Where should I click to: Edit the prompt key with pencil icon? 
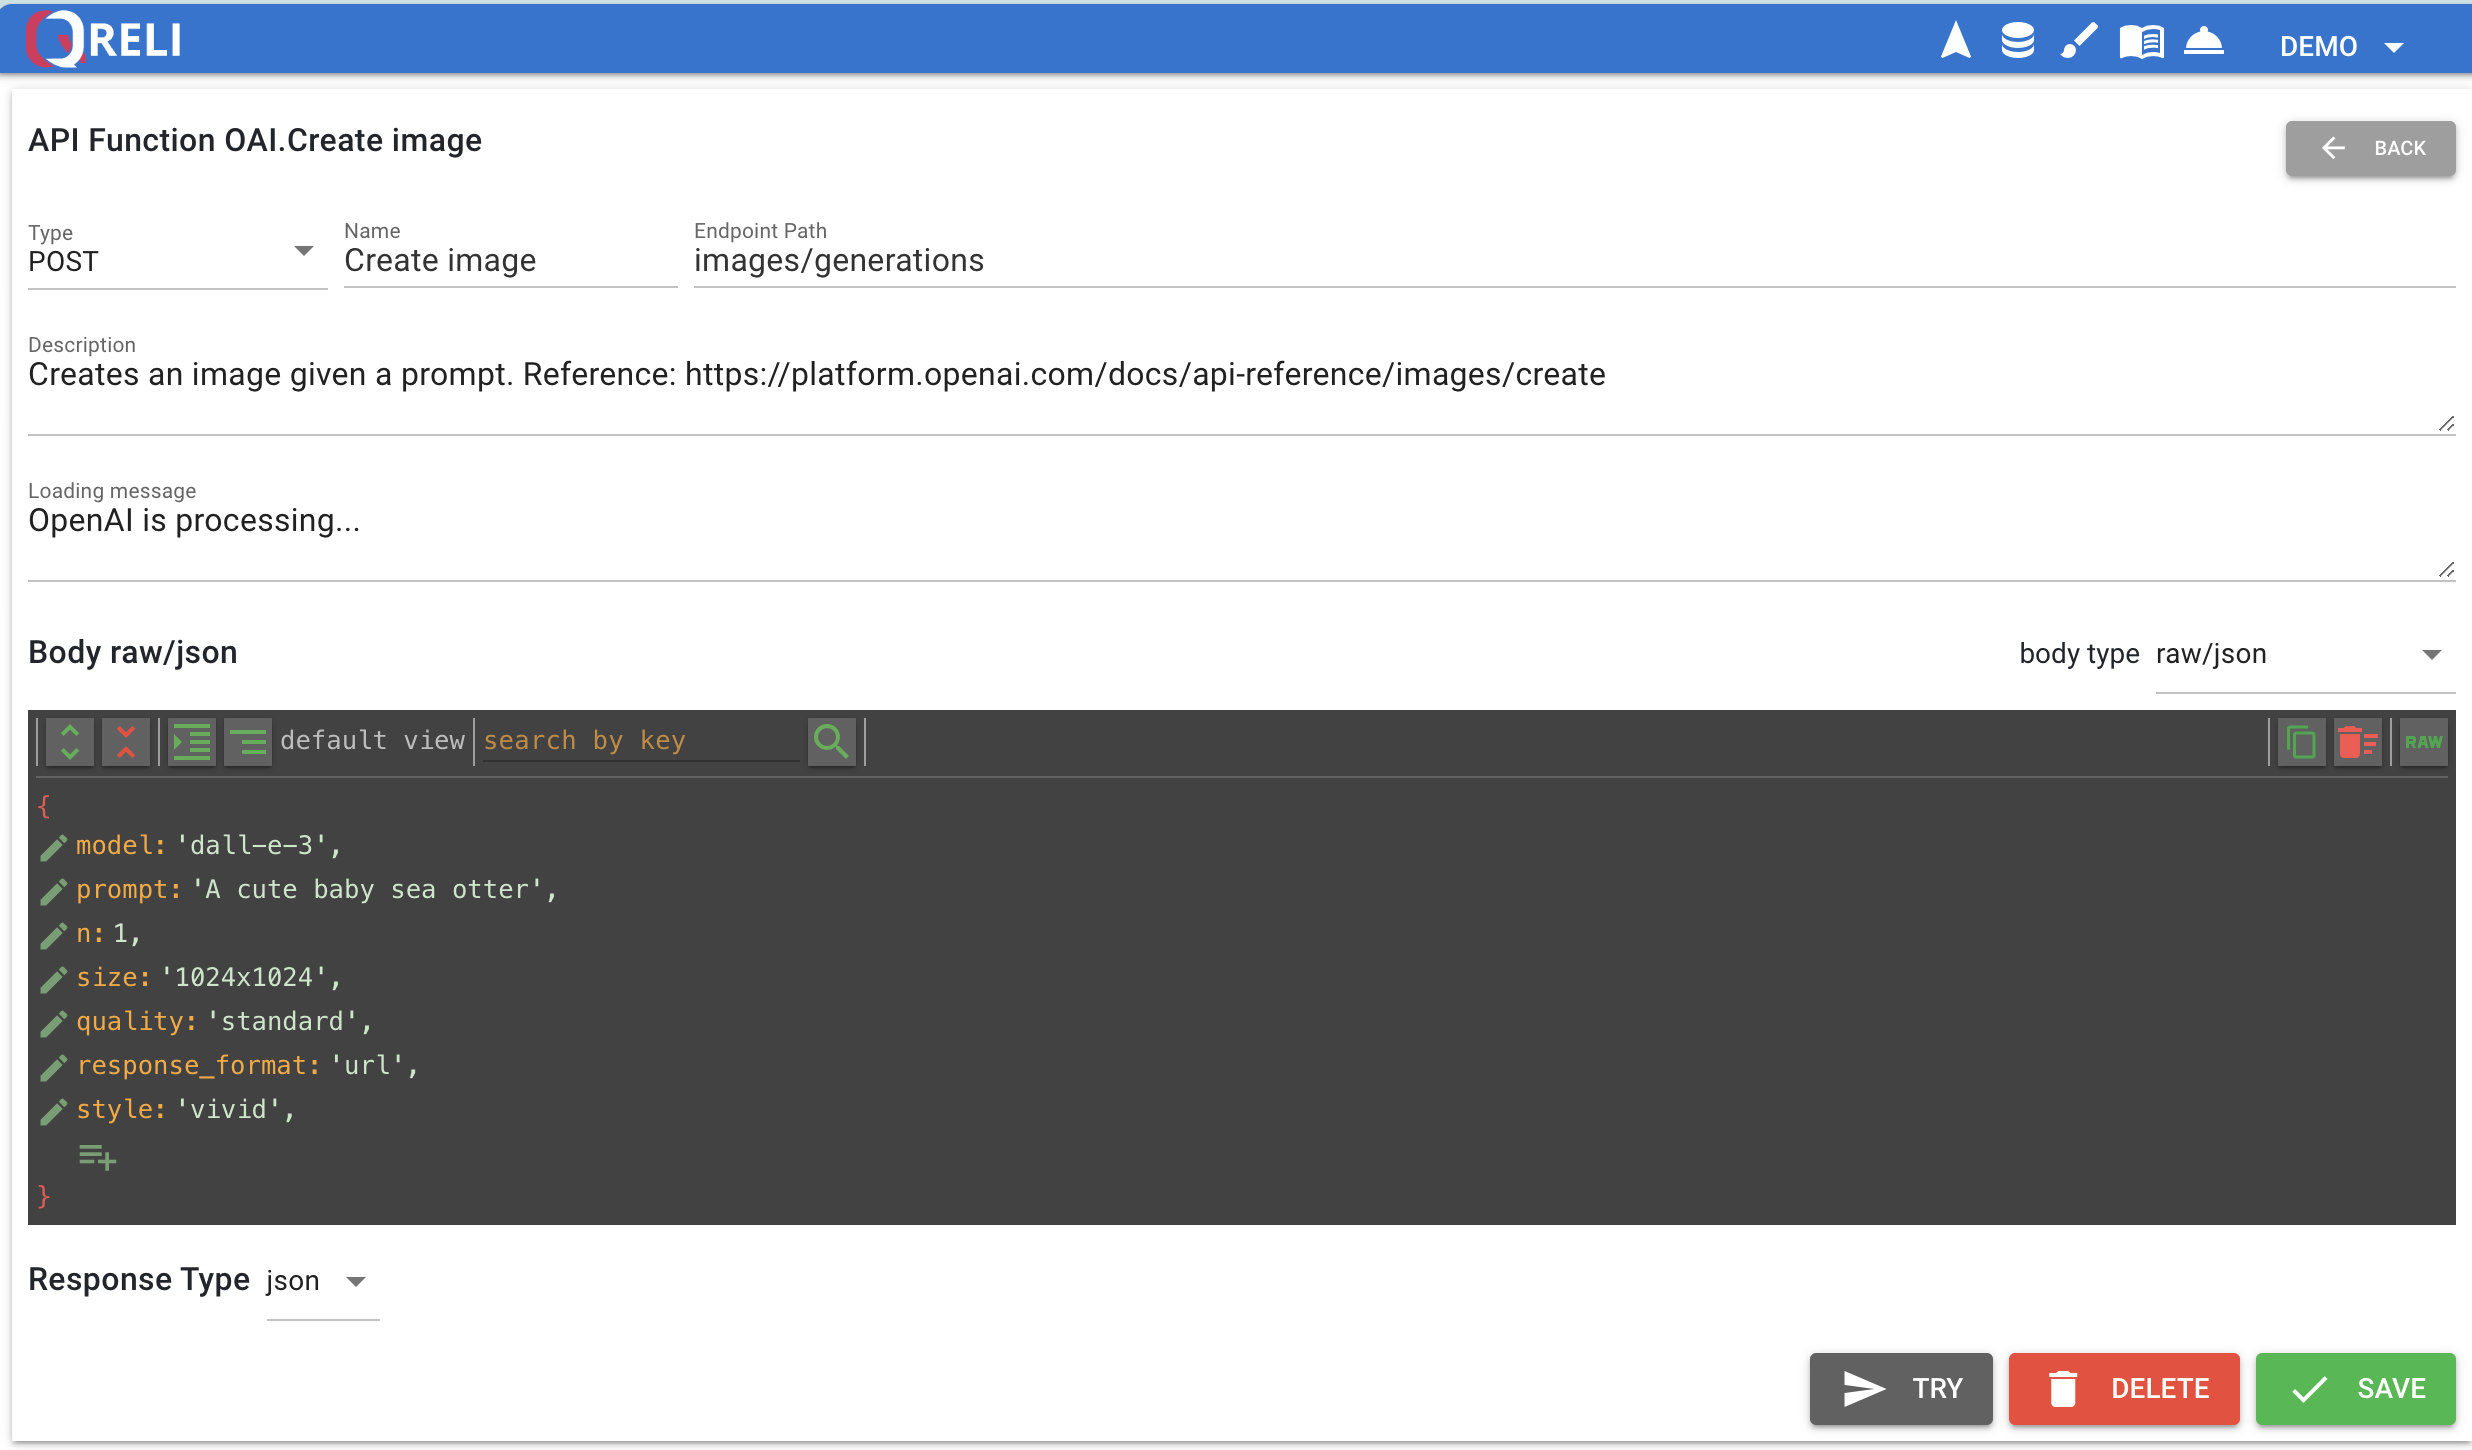pos(54,890)
